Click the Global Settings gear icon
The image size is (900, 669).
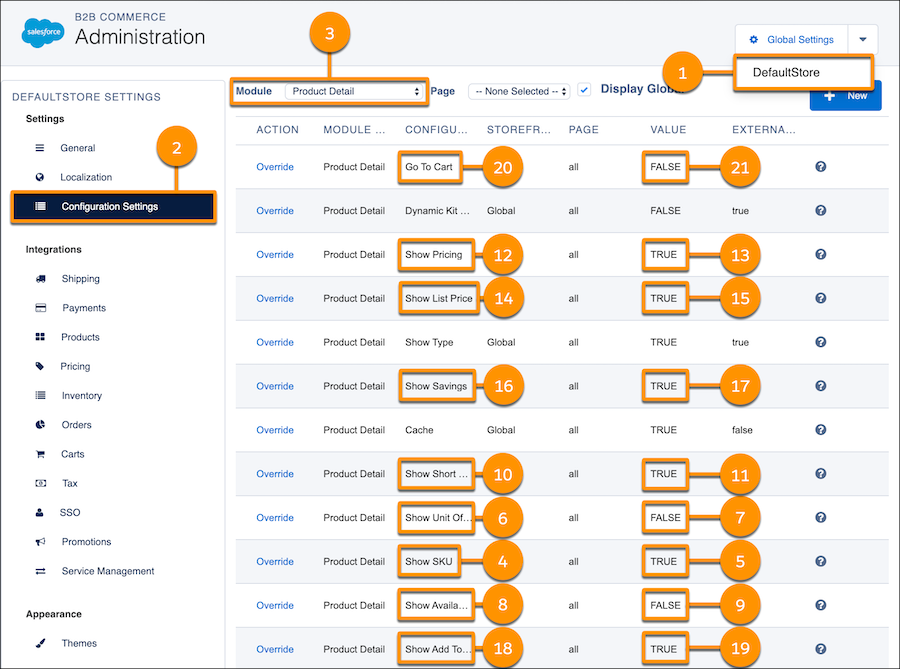[754, 40]
